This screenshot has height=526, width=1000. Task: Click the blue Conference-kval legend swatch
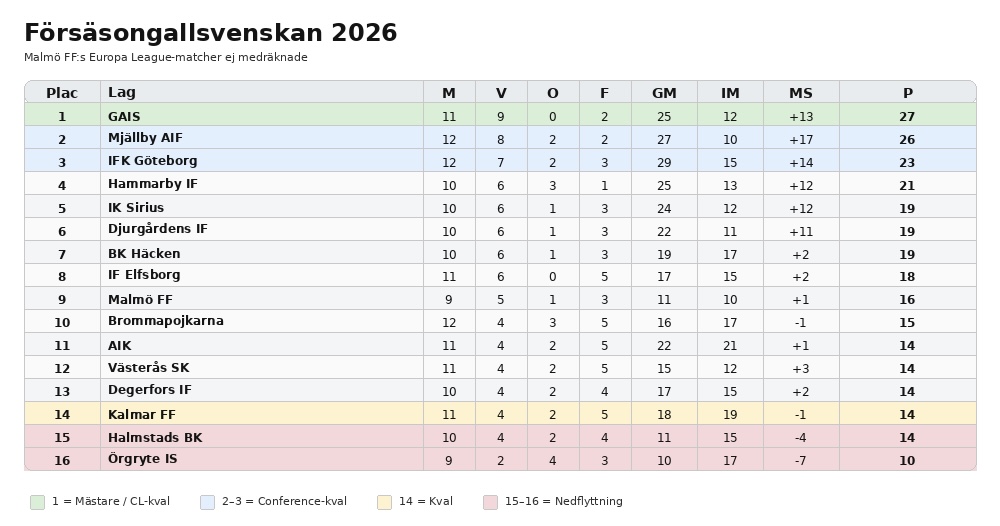click(x=207, y=502)
